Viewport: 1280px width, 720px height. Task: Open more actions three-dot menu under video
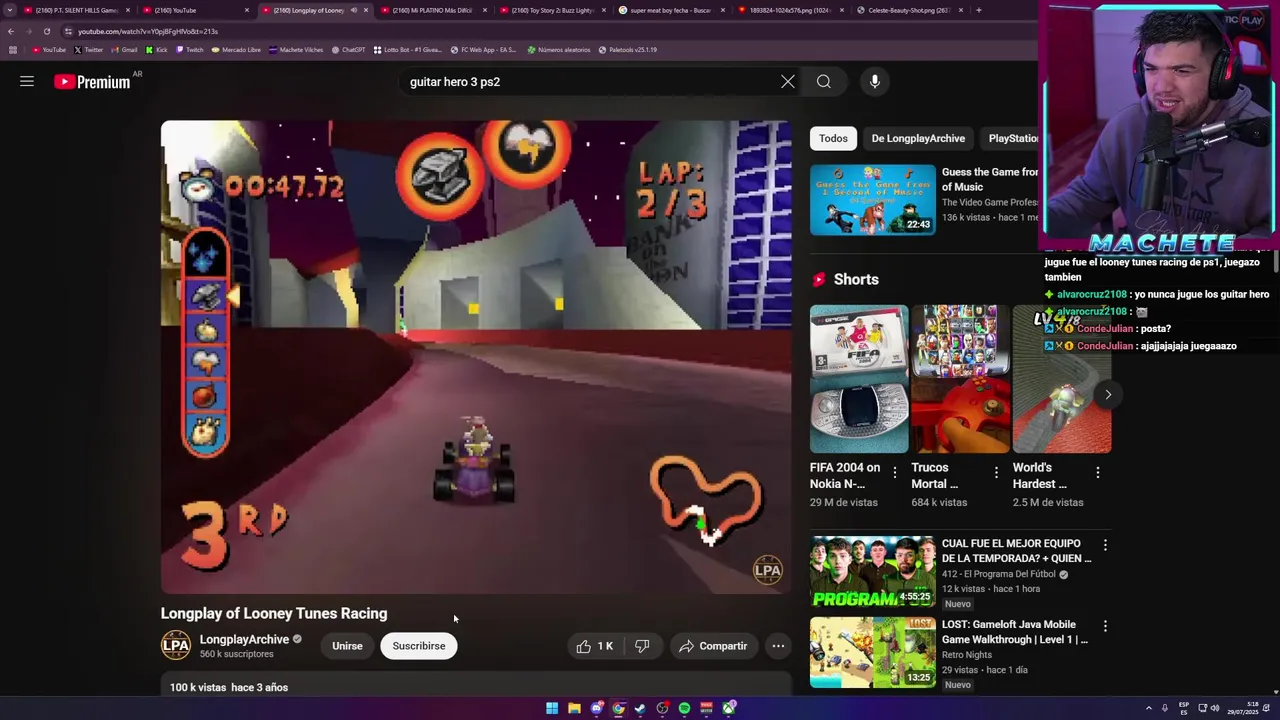[x=778, y=646]
